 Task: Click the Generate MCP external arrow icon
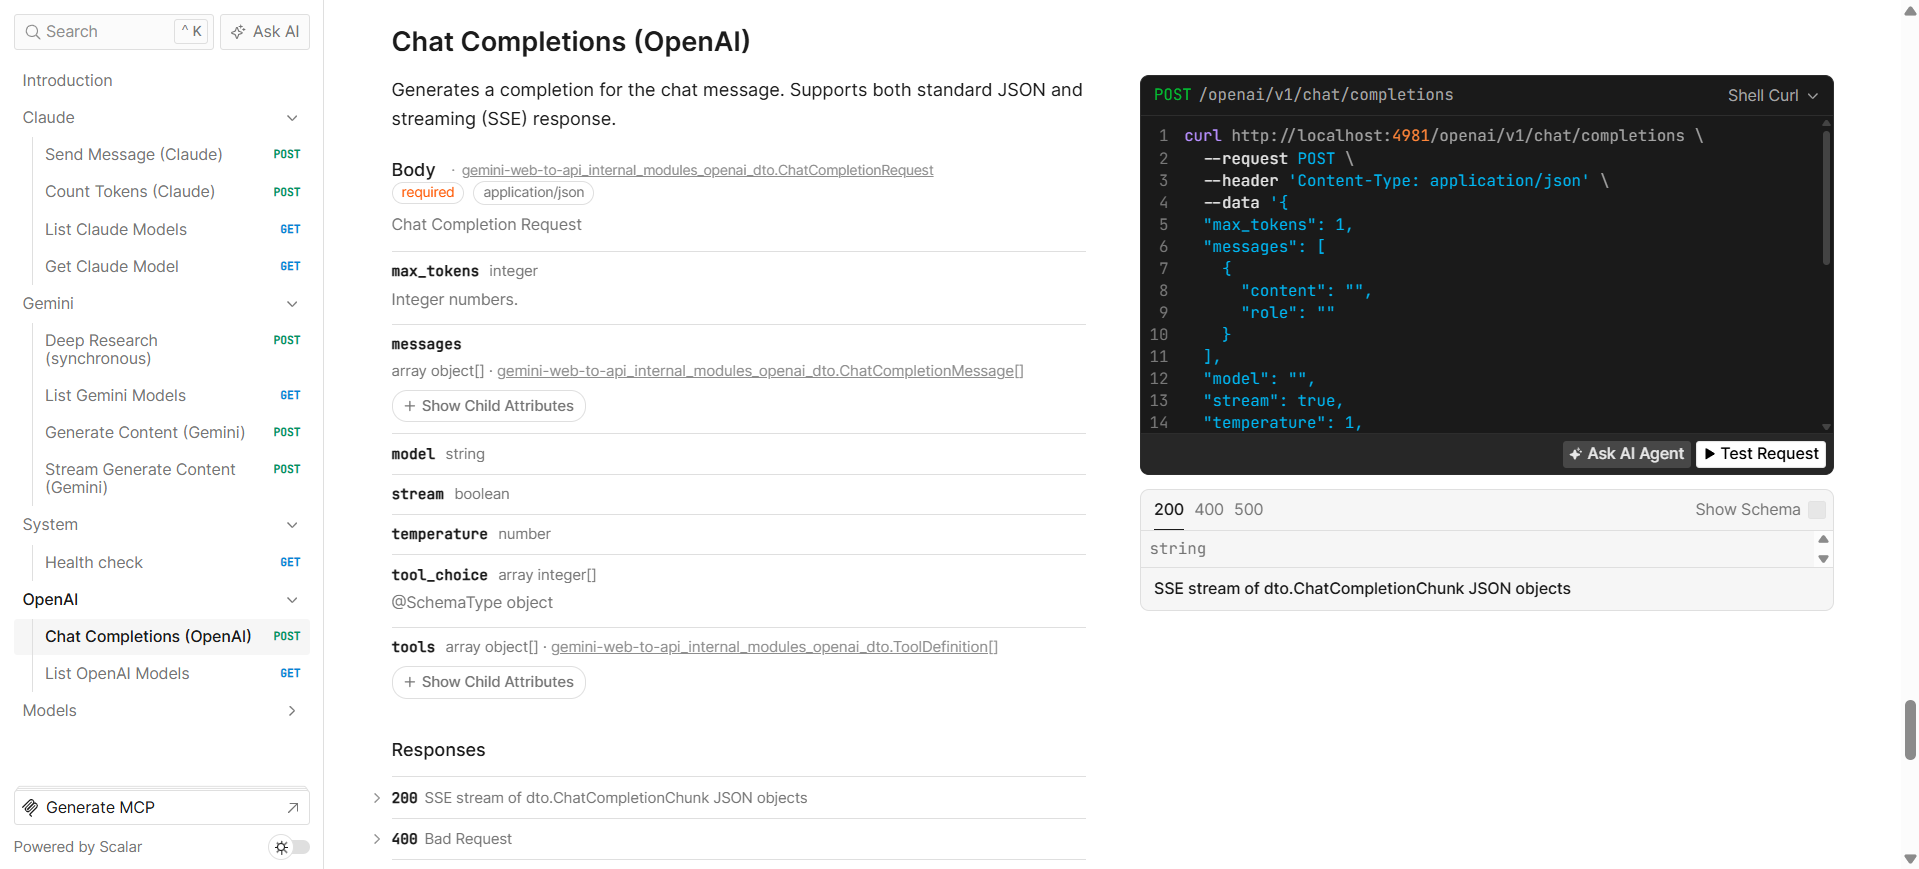click(x=293, y=807)
